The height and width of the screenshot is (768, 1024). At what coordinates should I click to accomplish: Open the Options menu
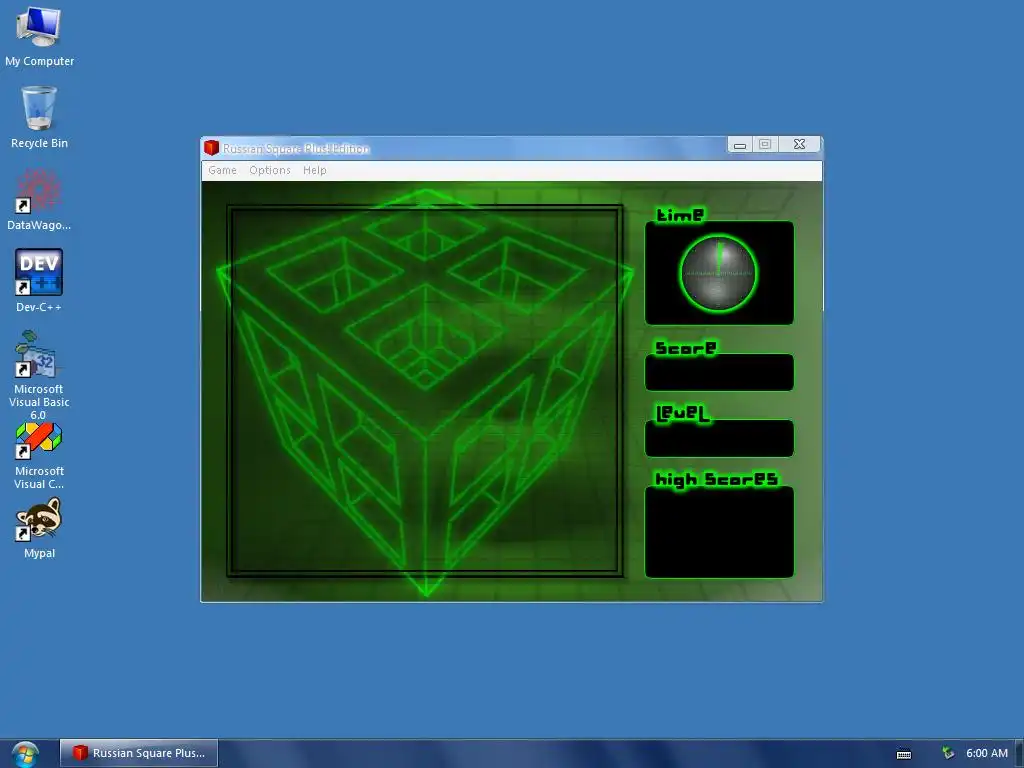coord(270,170)
